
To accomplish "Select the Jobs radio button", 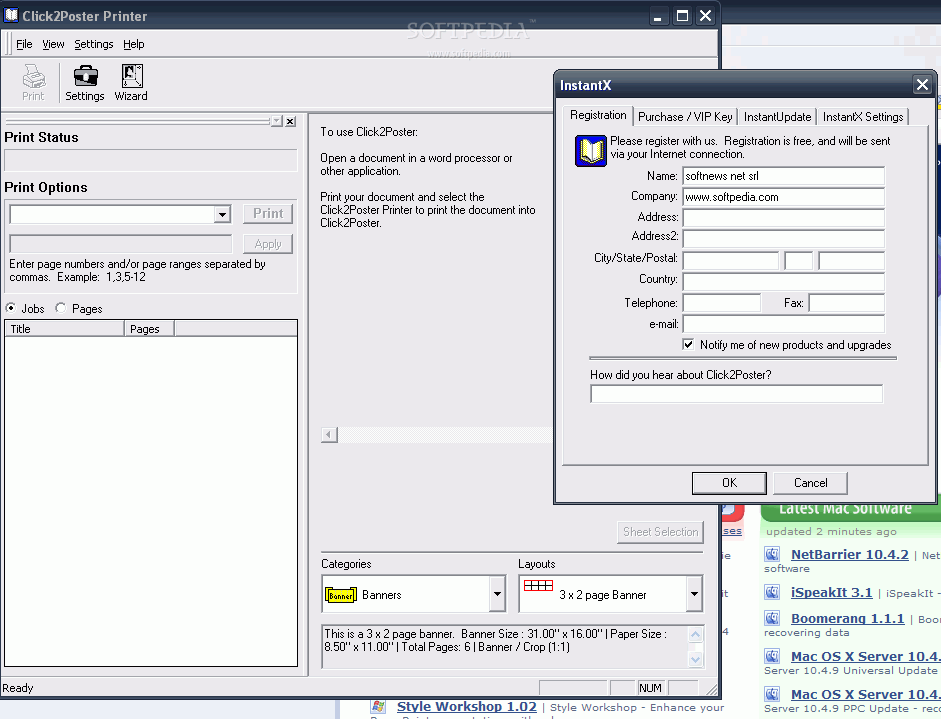I will point(11,308).
